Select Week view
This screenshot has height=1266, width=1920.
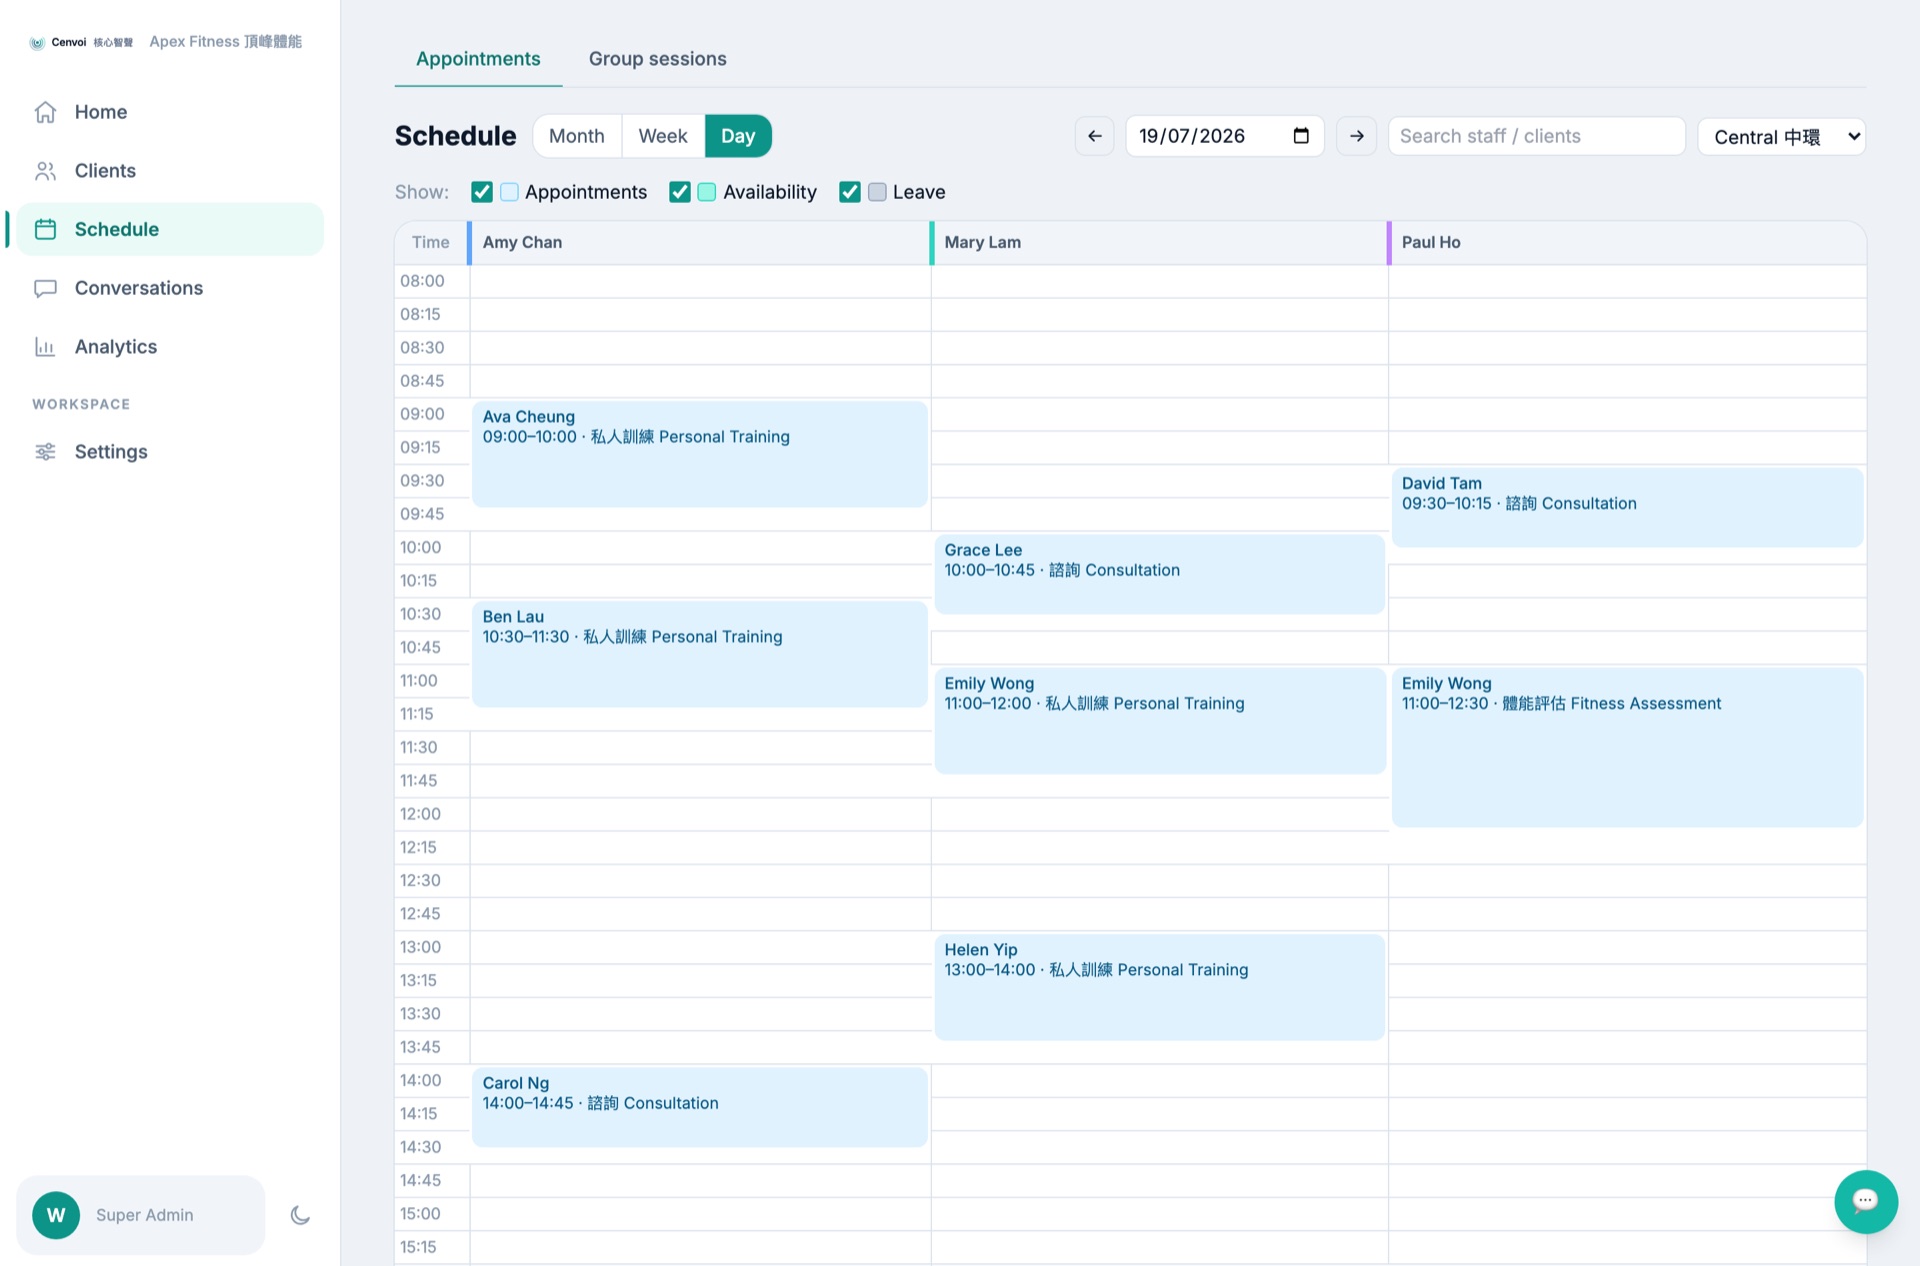(x=663, y=136)
